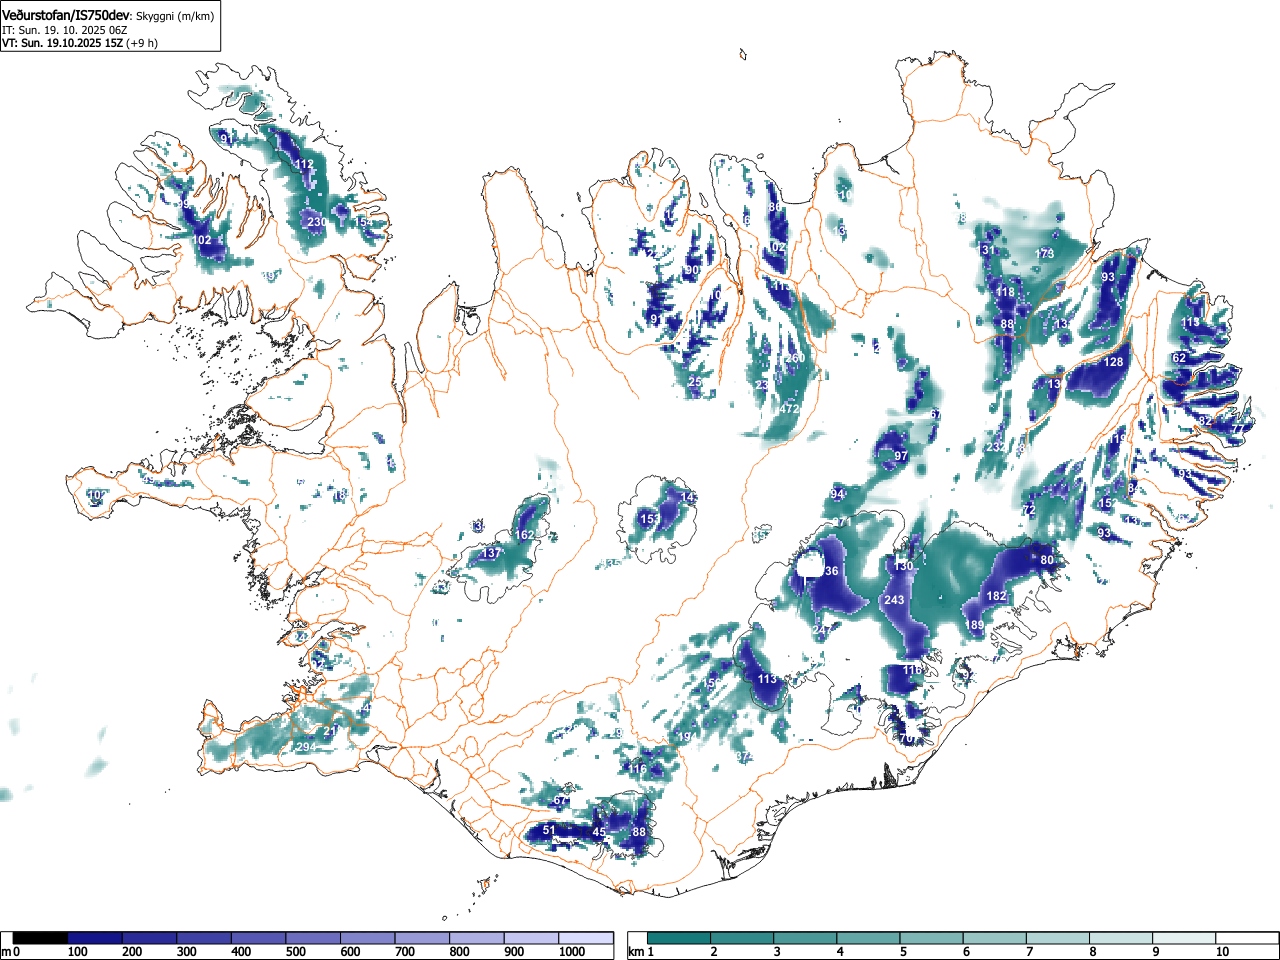Screen dimensions: 1280x960
Task: Click the '62' value on east coast
Action: pos(1179,358)
